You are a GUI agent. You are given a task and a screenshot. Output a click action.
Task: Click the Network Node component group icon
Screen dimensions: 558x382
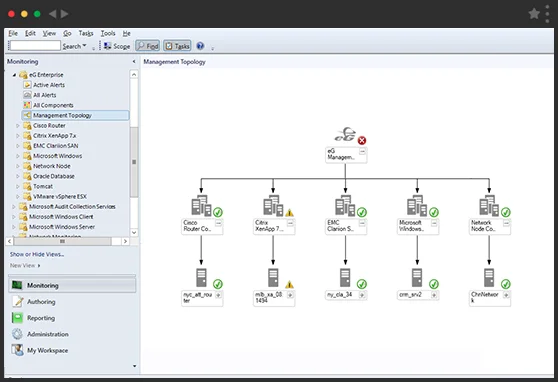(489, 205)
